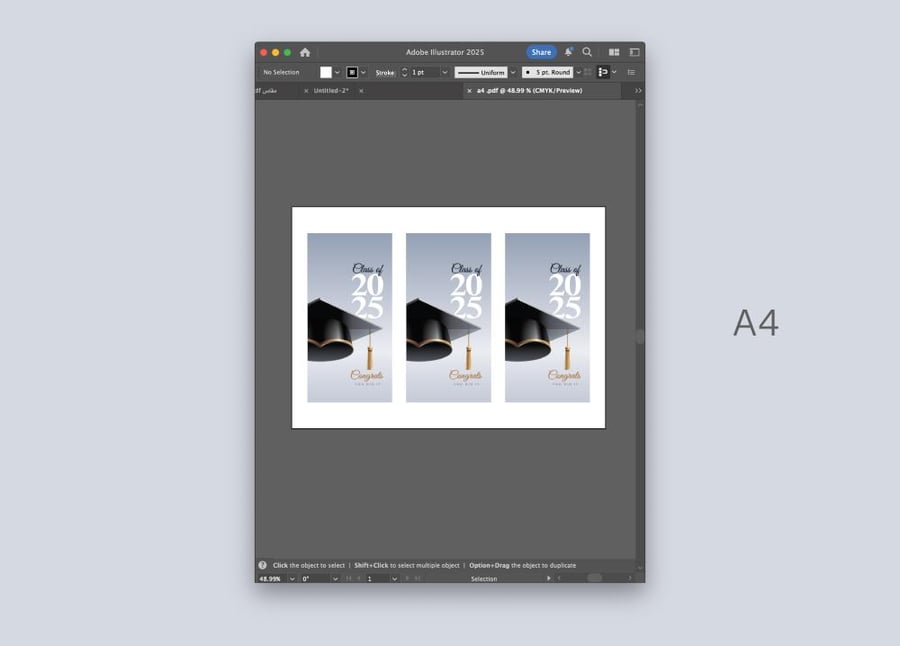Viewport: 900px width, 646px height.
Task: Click the Uniform width profile box
Action: (x=481, y=72)
